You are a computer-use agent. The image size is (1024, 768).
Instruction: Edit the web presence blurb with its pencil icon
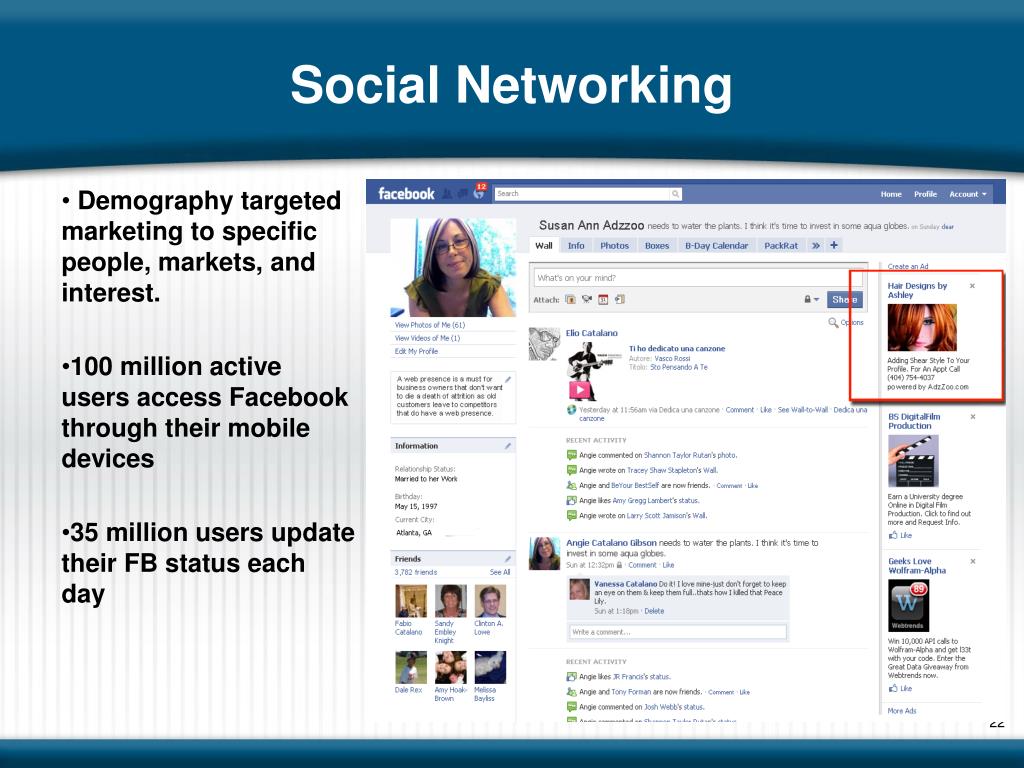(508, 379)
